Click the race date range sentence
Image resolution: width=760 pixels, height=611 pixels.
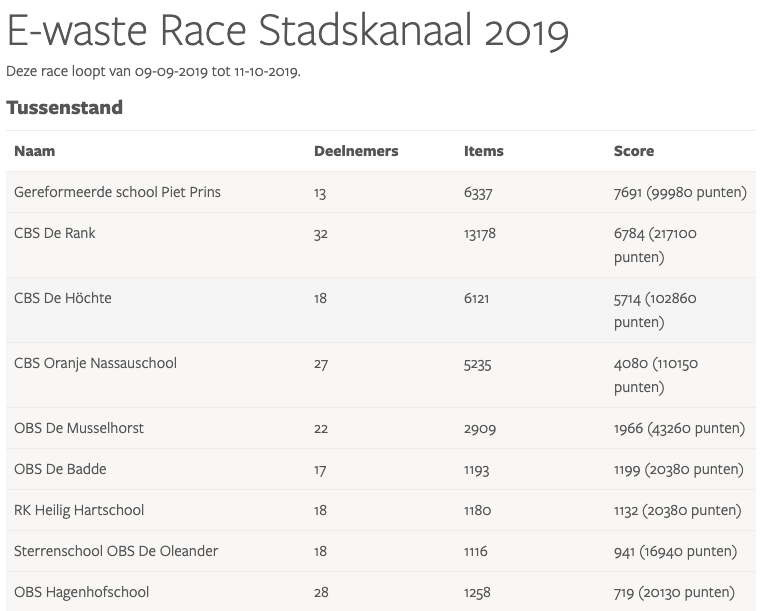153,72
